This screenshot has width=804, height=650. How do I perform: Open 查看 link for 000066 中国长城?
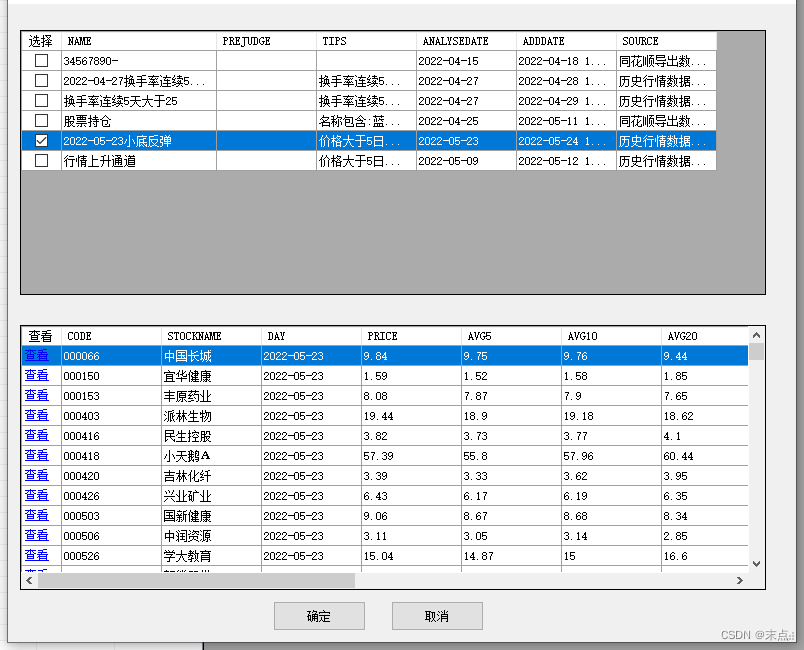[x=36, y=355]
